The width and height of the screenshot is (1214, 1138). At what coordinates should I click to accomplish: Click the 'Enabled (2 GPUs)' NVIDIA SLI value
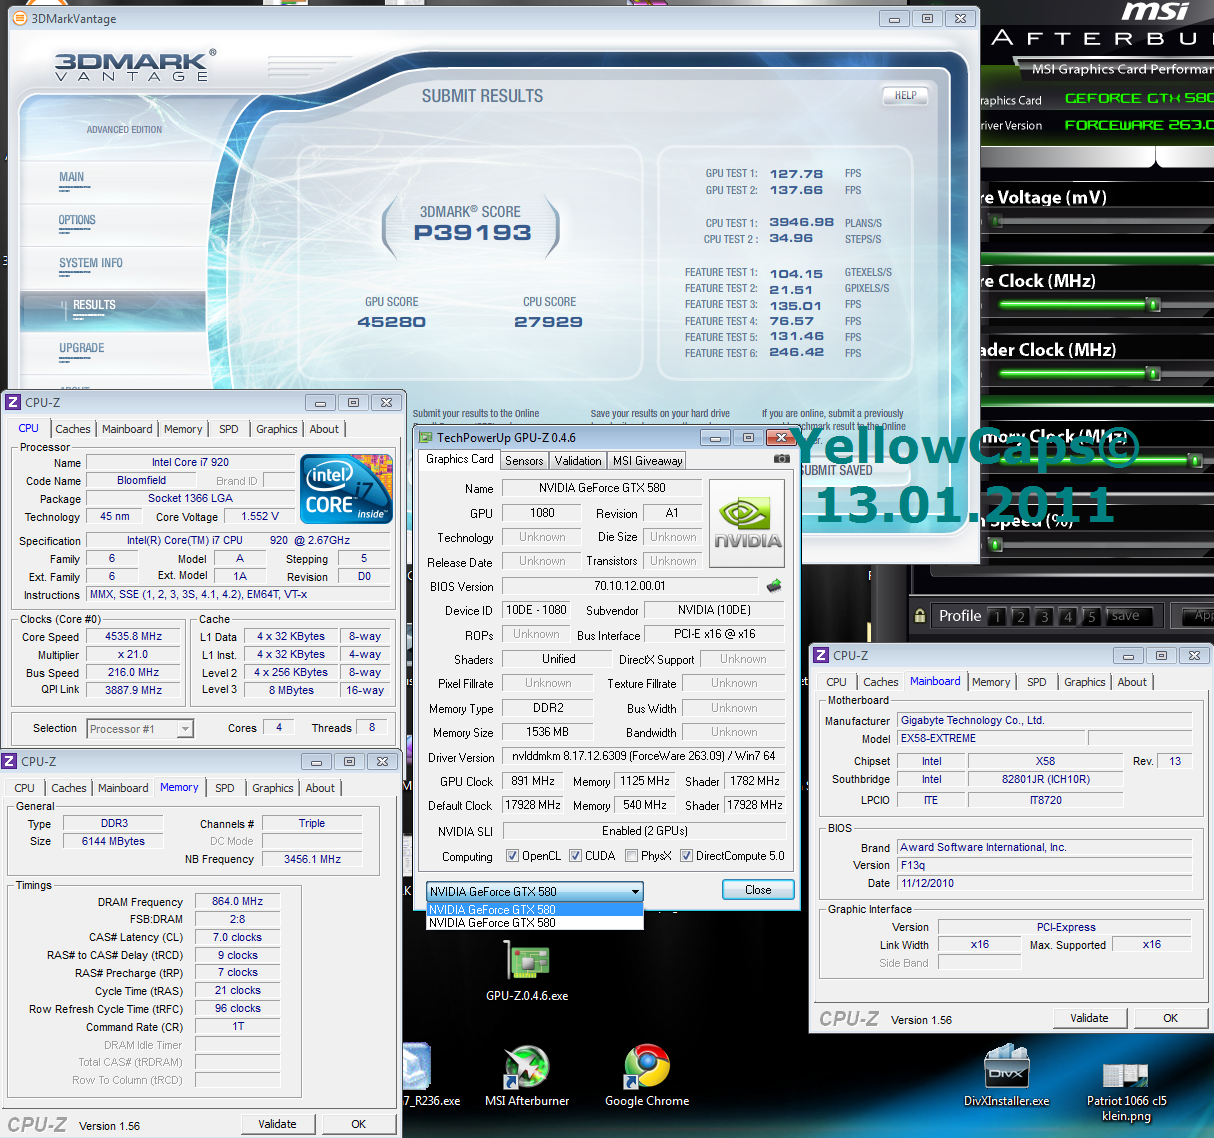coord(644,831)
